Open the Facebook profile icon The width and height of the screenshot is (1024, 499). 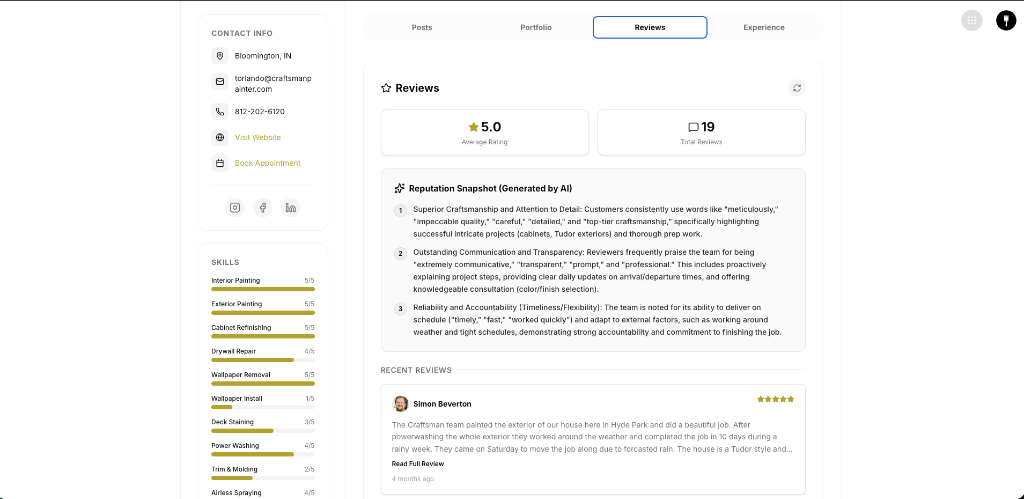263,208
